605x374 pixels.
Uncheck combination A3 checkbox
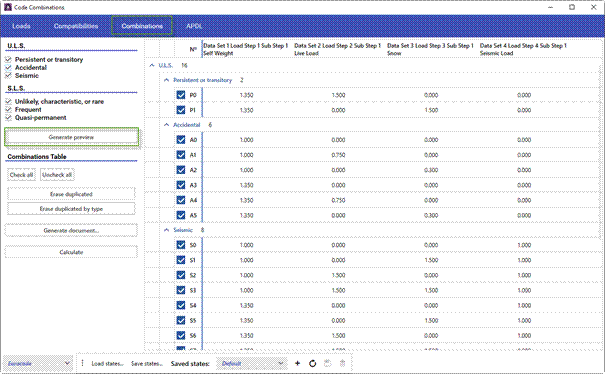pyautogui.click(x=181, y=185)
